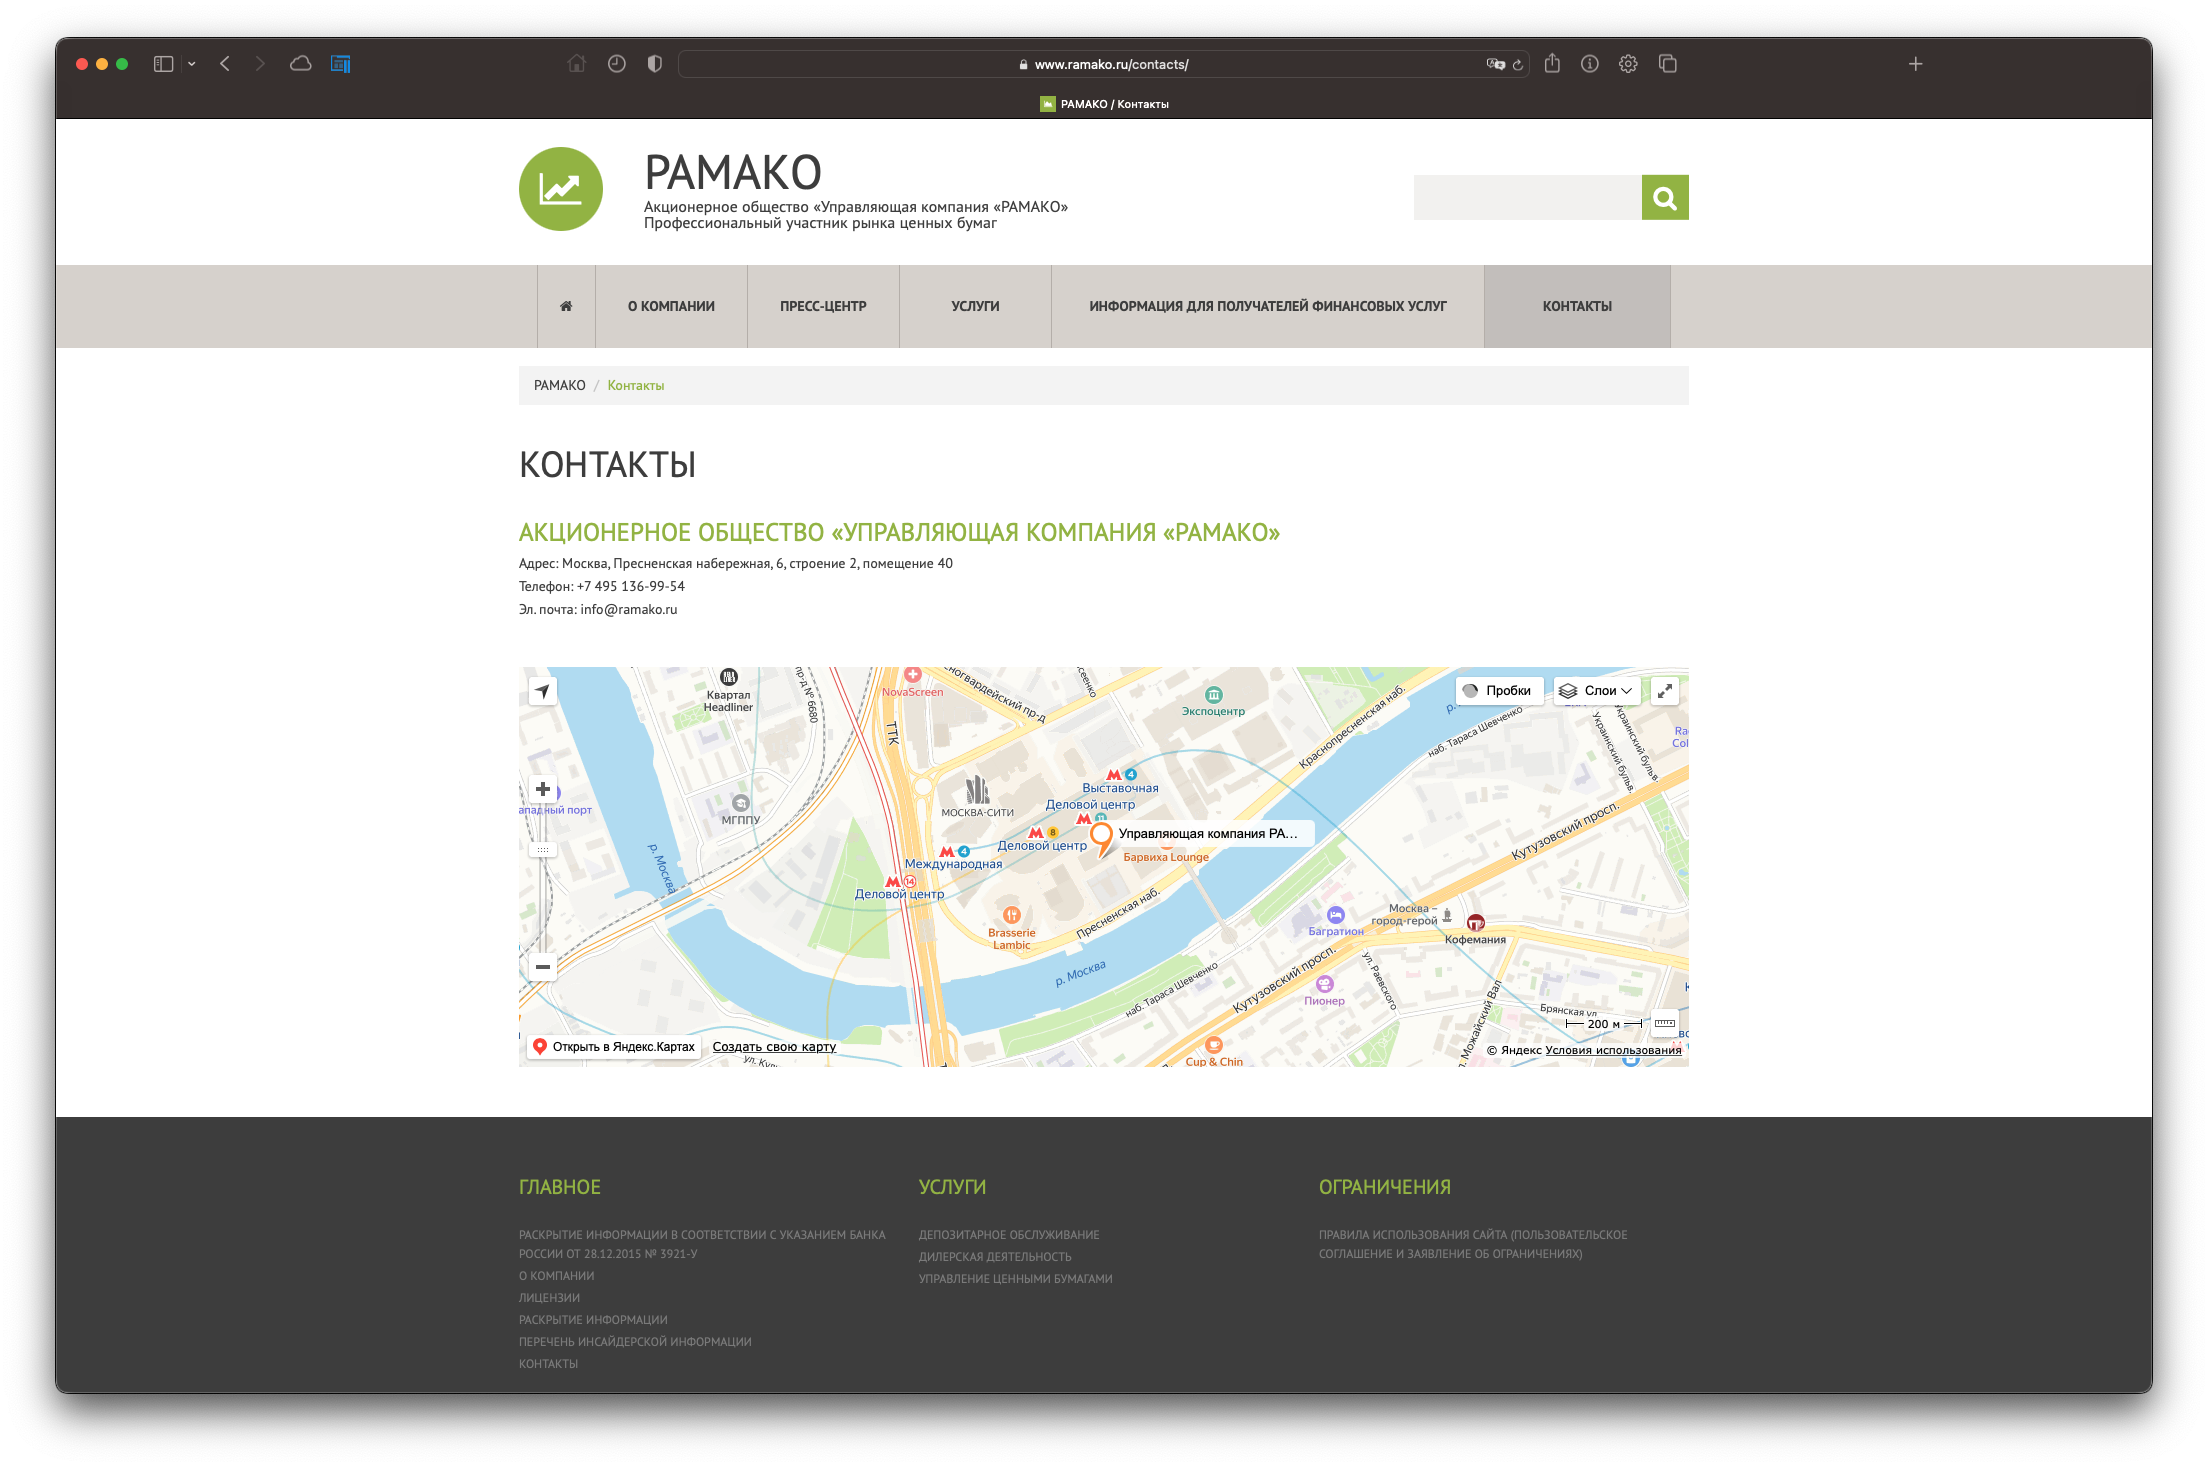Zoom in the map with plus button
The image size is (2208, 1467).
coord(542,789)
